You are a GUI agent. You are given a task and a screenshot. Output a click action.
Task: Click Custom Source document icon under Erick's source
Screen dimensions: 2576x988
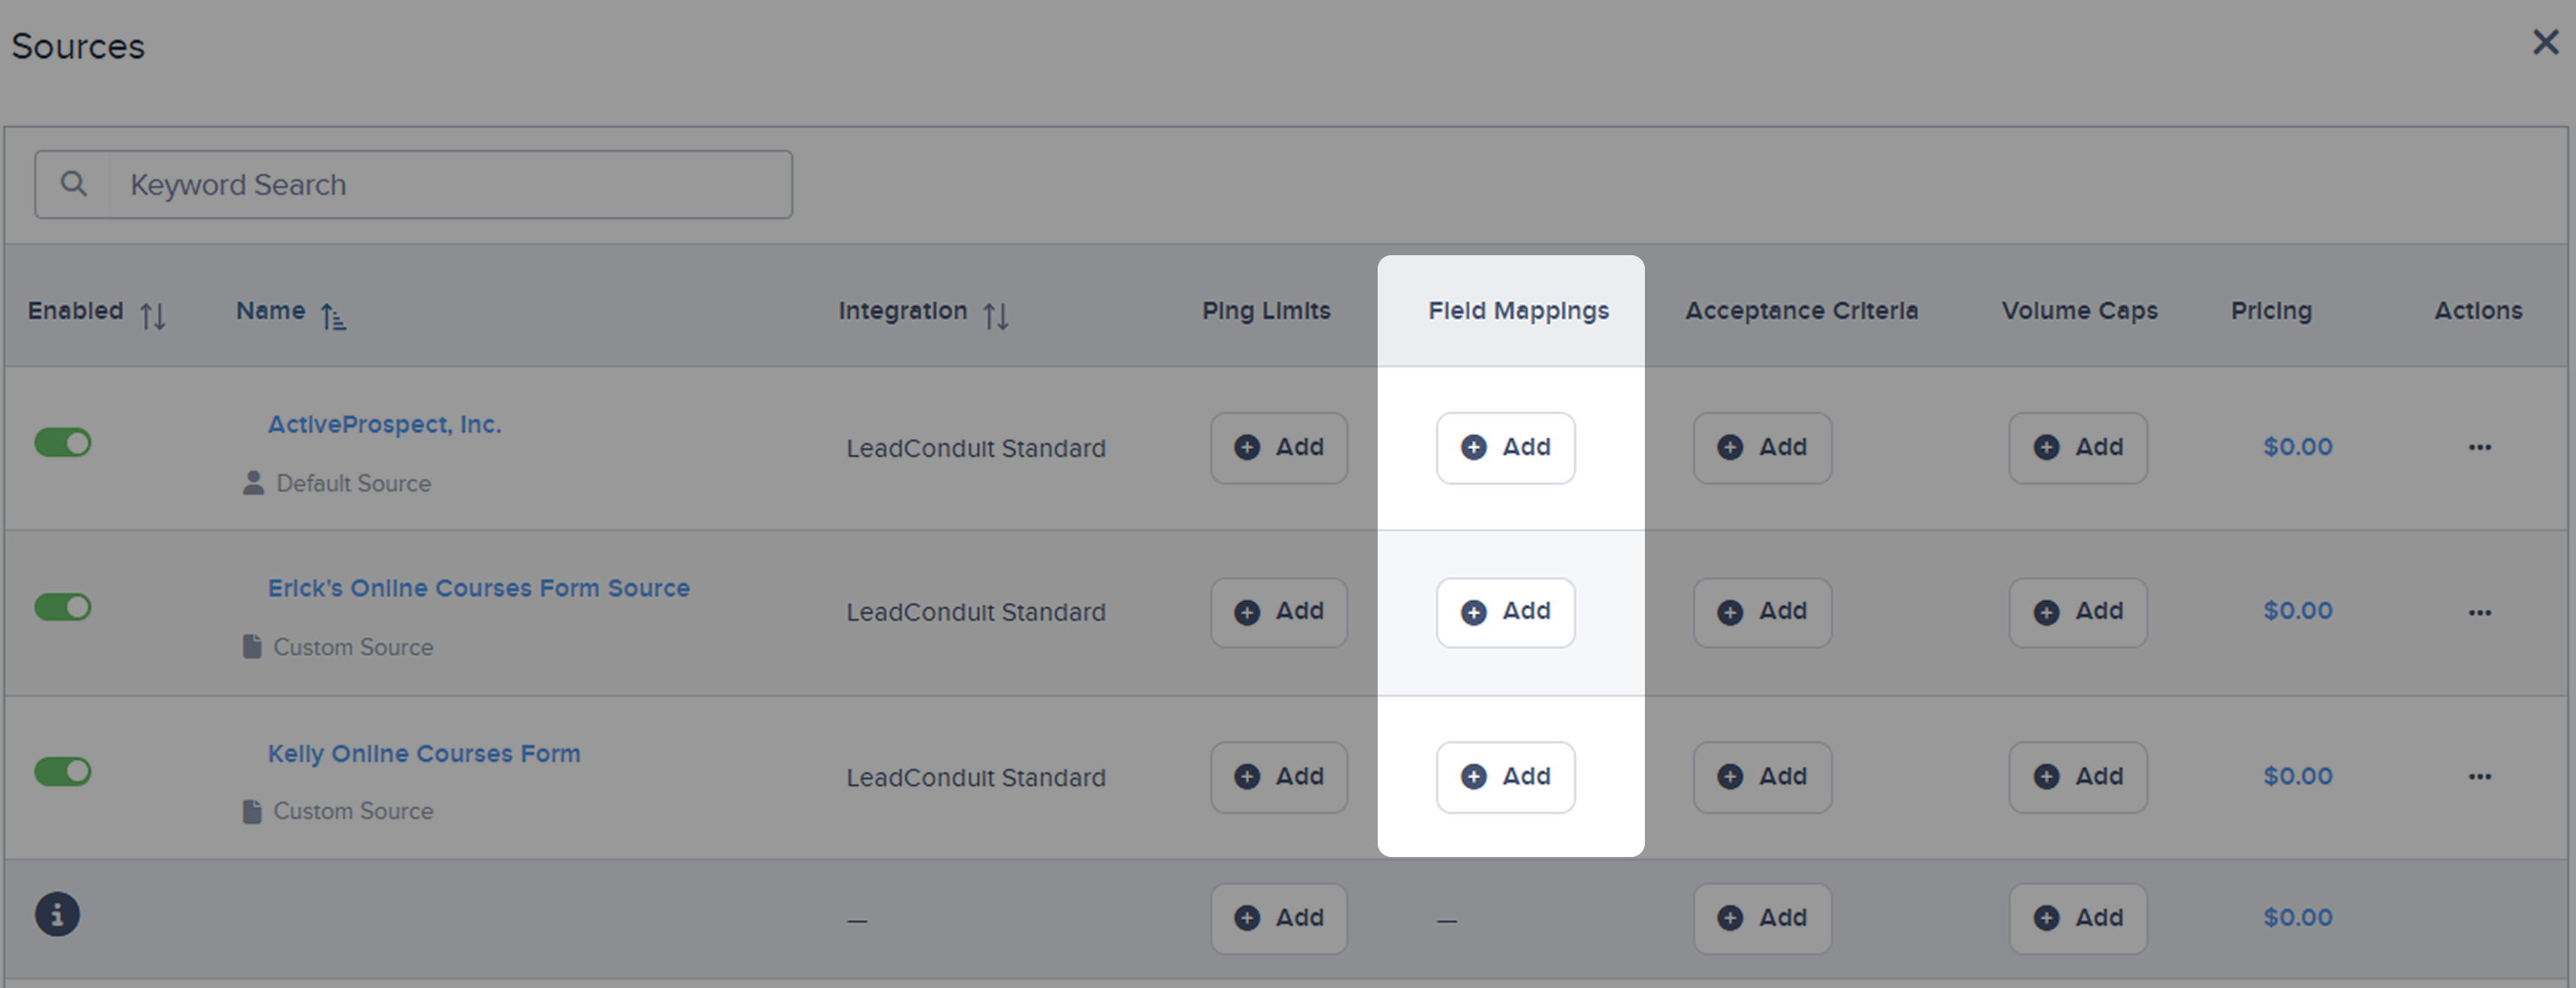252,647
